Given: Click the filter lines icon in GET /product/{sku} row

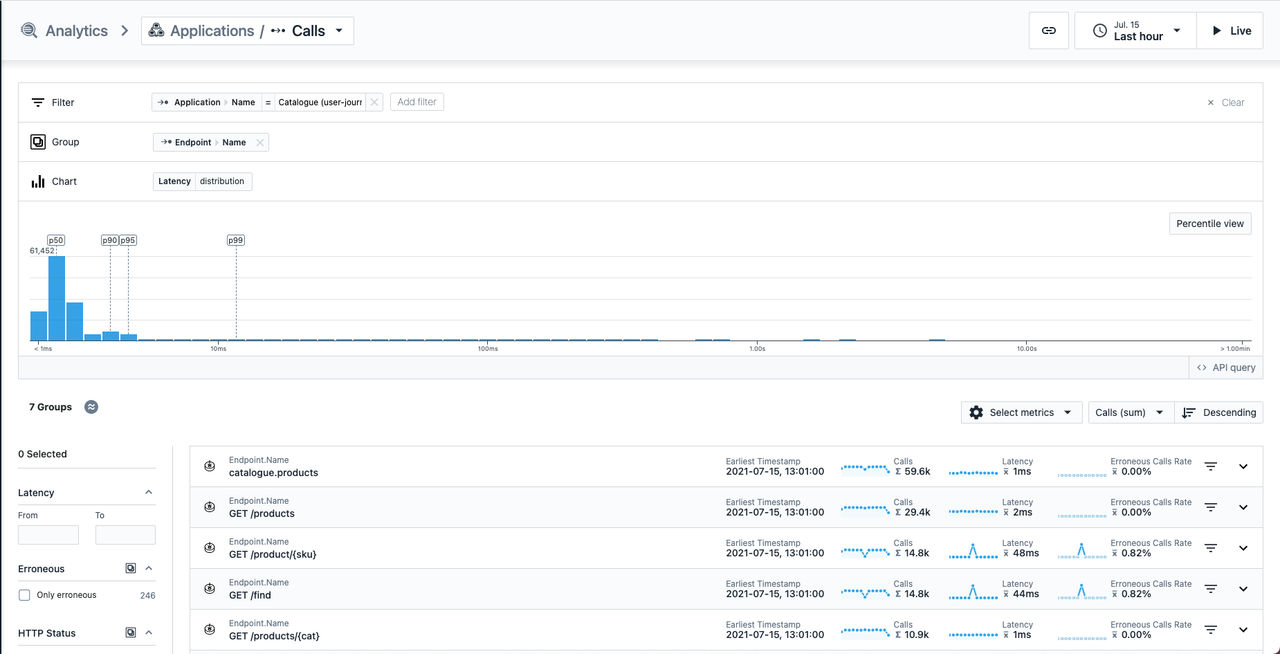Looking at the screenshot, I should tap(1210, 548).
